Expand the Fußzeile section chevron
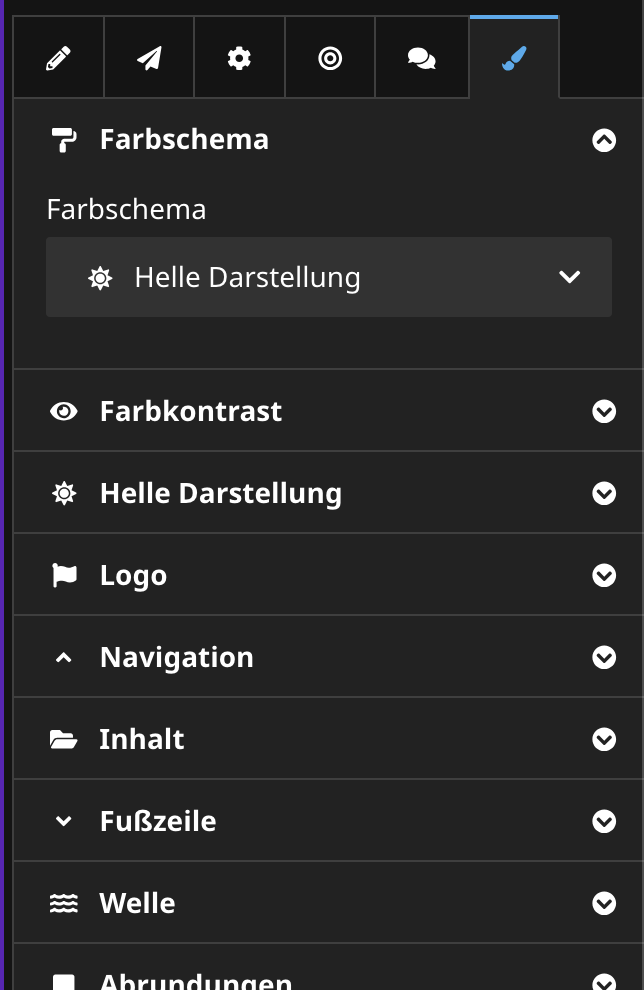 (x=604, y=821)
